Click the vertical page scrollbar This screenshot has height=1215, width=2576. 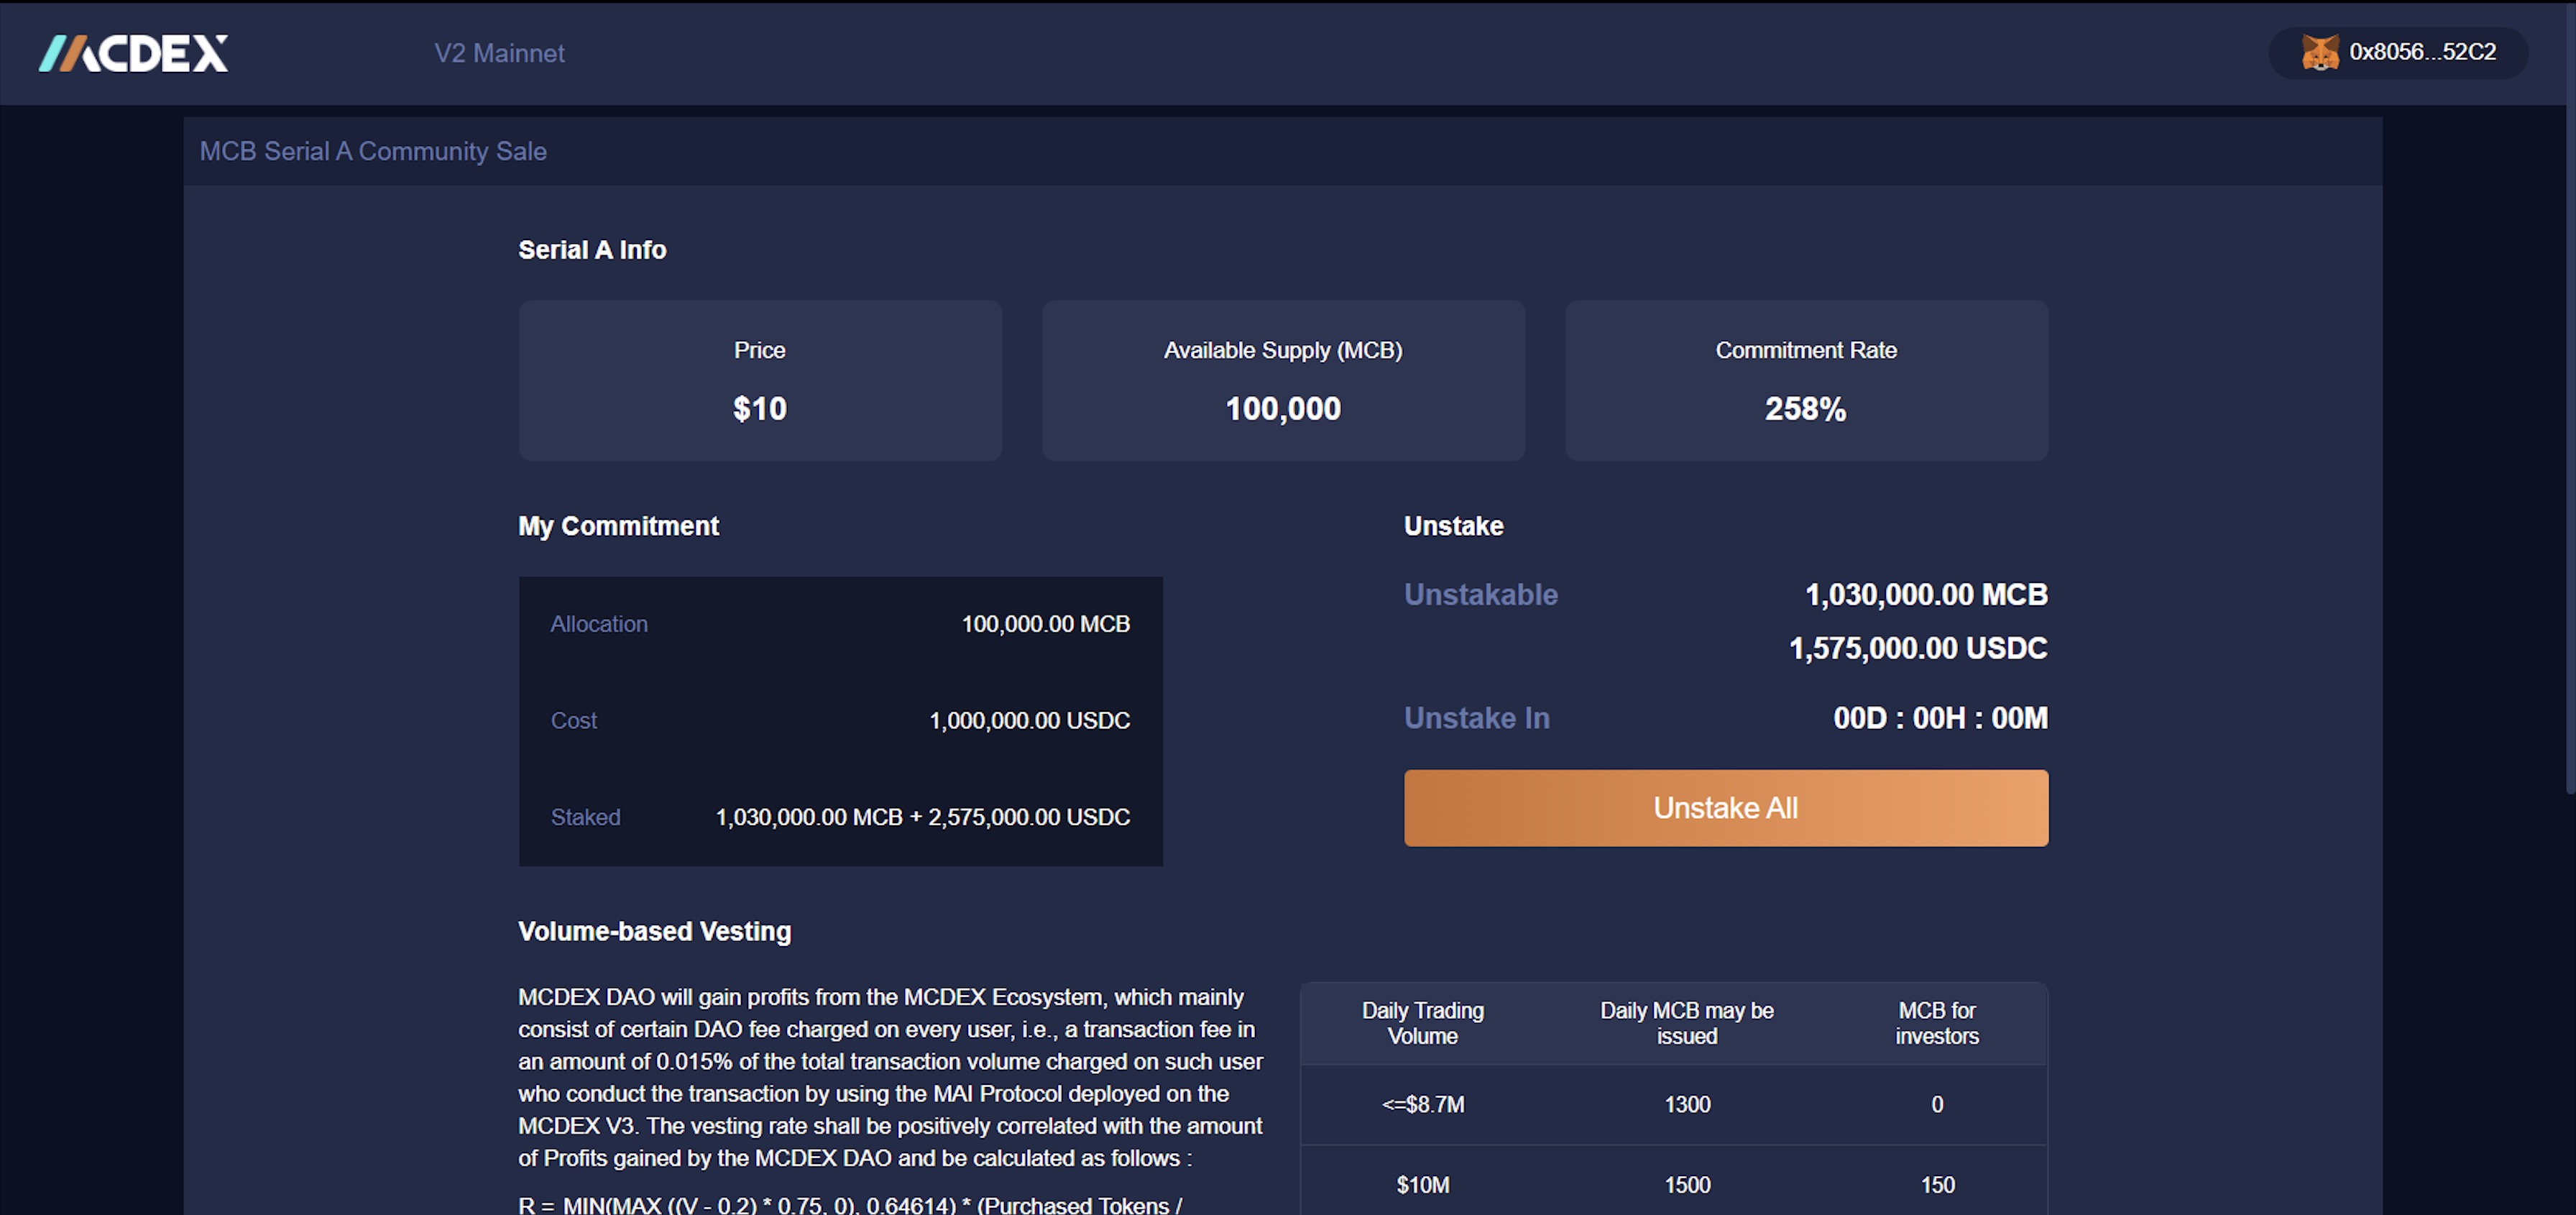point(2570,400)
